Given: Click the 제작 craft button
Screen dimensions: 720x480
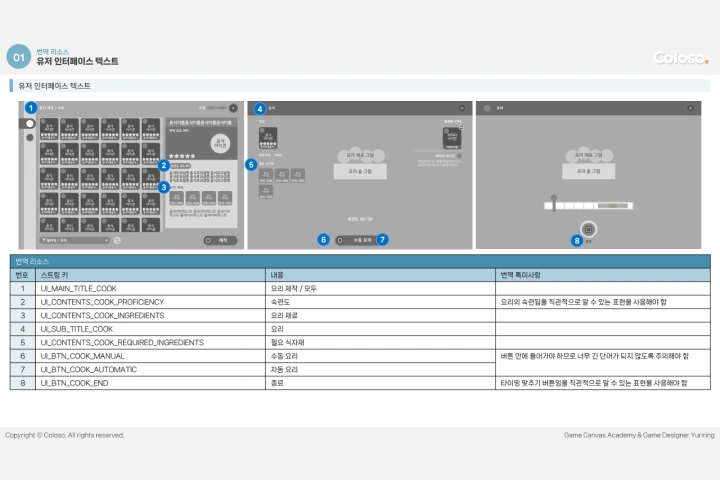Looking at the screenshot, I should (x=220, y=240).
